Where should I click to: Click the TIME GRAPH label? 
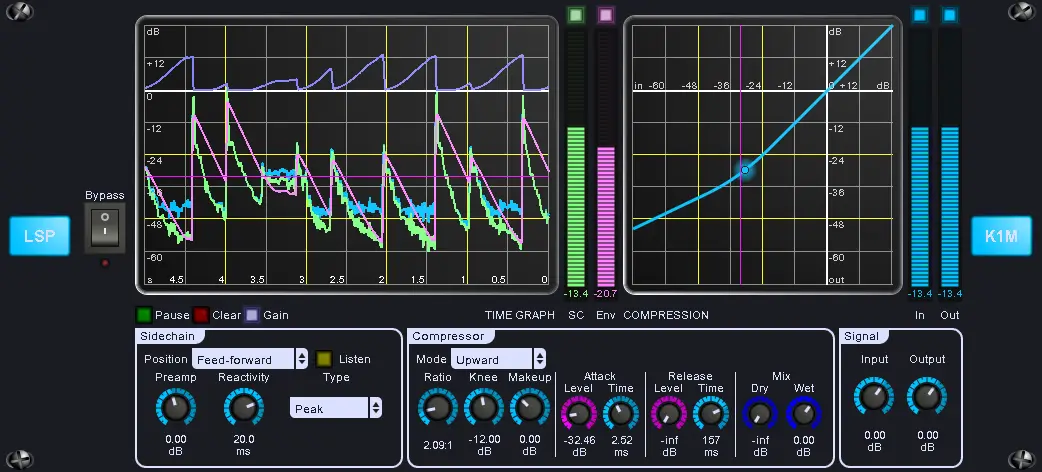(x=519, y=315)
